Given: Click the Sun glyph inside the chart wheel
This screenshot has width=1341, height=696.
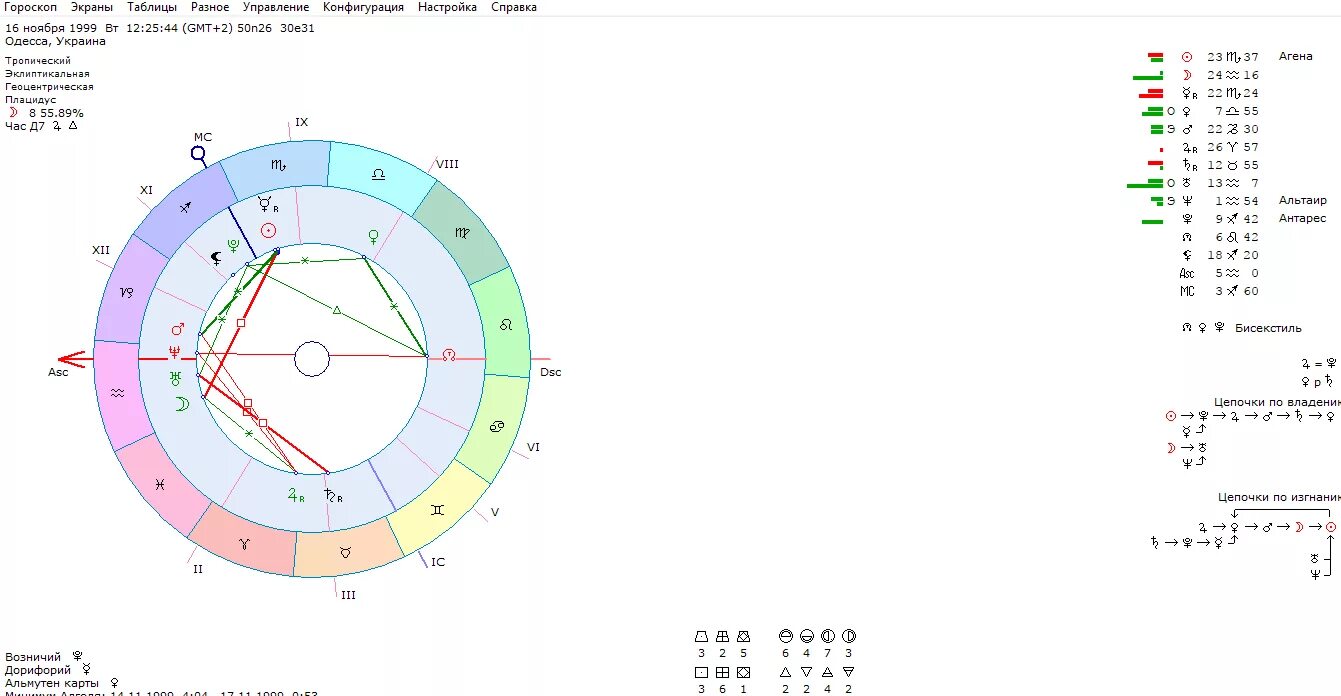Looking at the screenshot, I should pos(268,230).
